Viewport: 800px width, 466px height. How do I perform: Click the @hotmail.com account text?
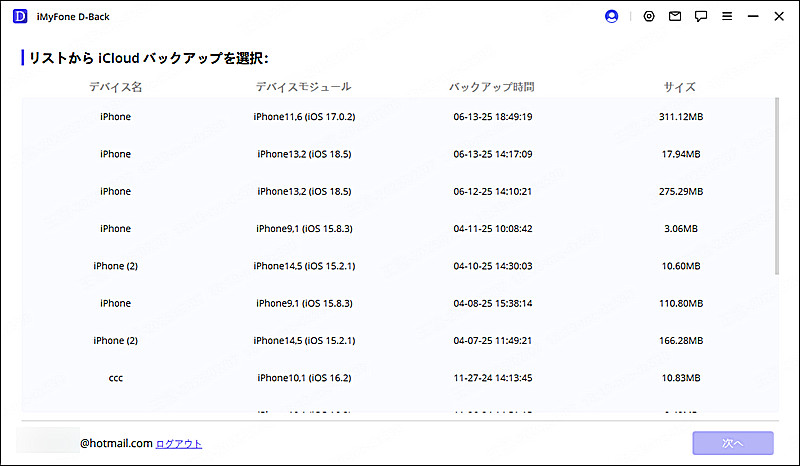coord(116,443)
